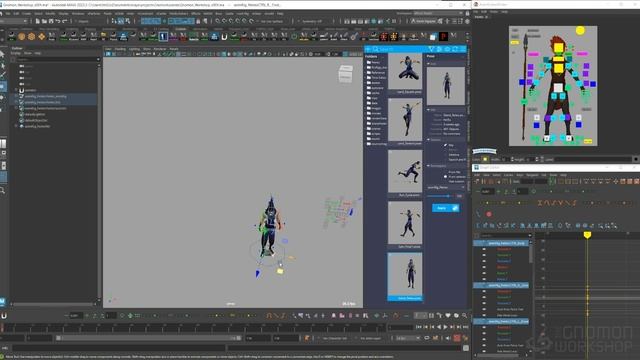
Task: Open the Windows menu in Maya
Action: point(78,13)
